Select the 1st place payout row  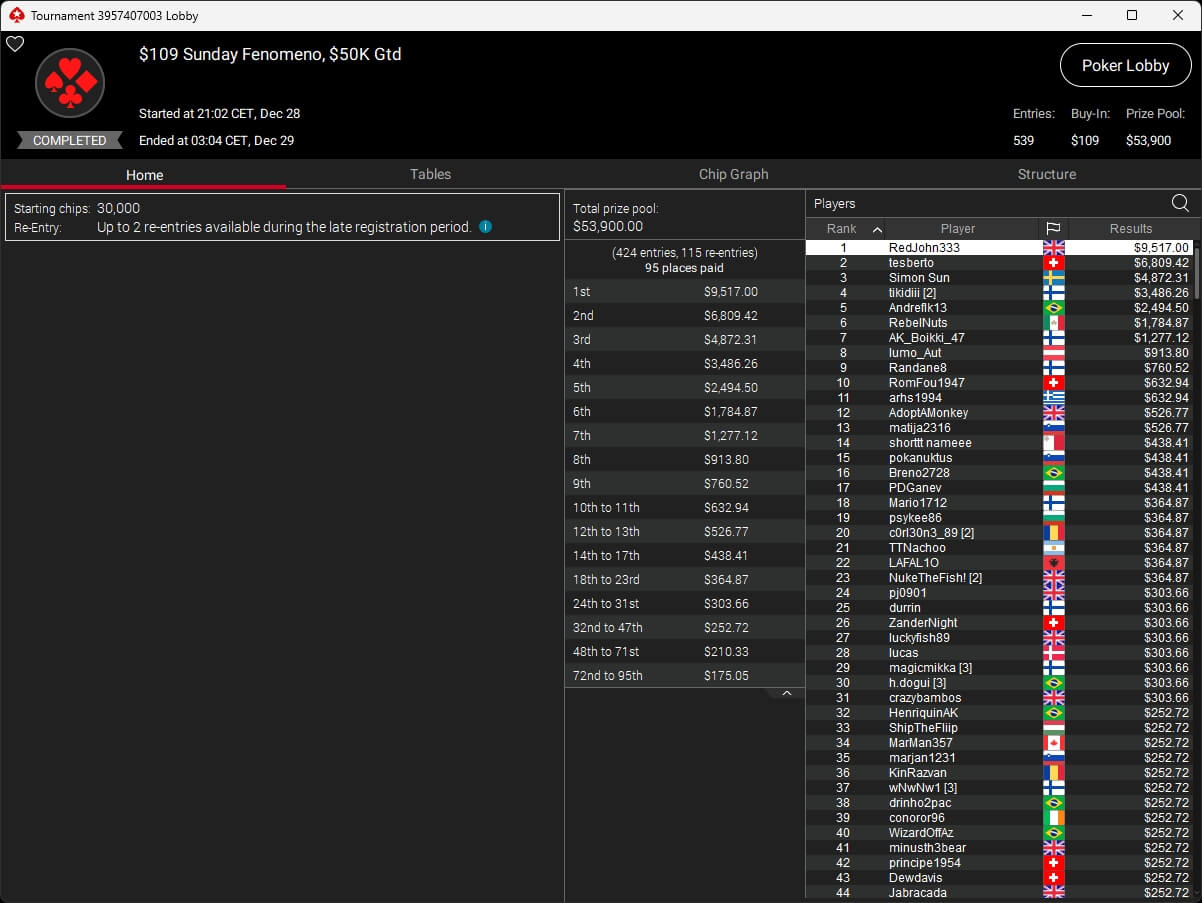(x=684, y=292)
